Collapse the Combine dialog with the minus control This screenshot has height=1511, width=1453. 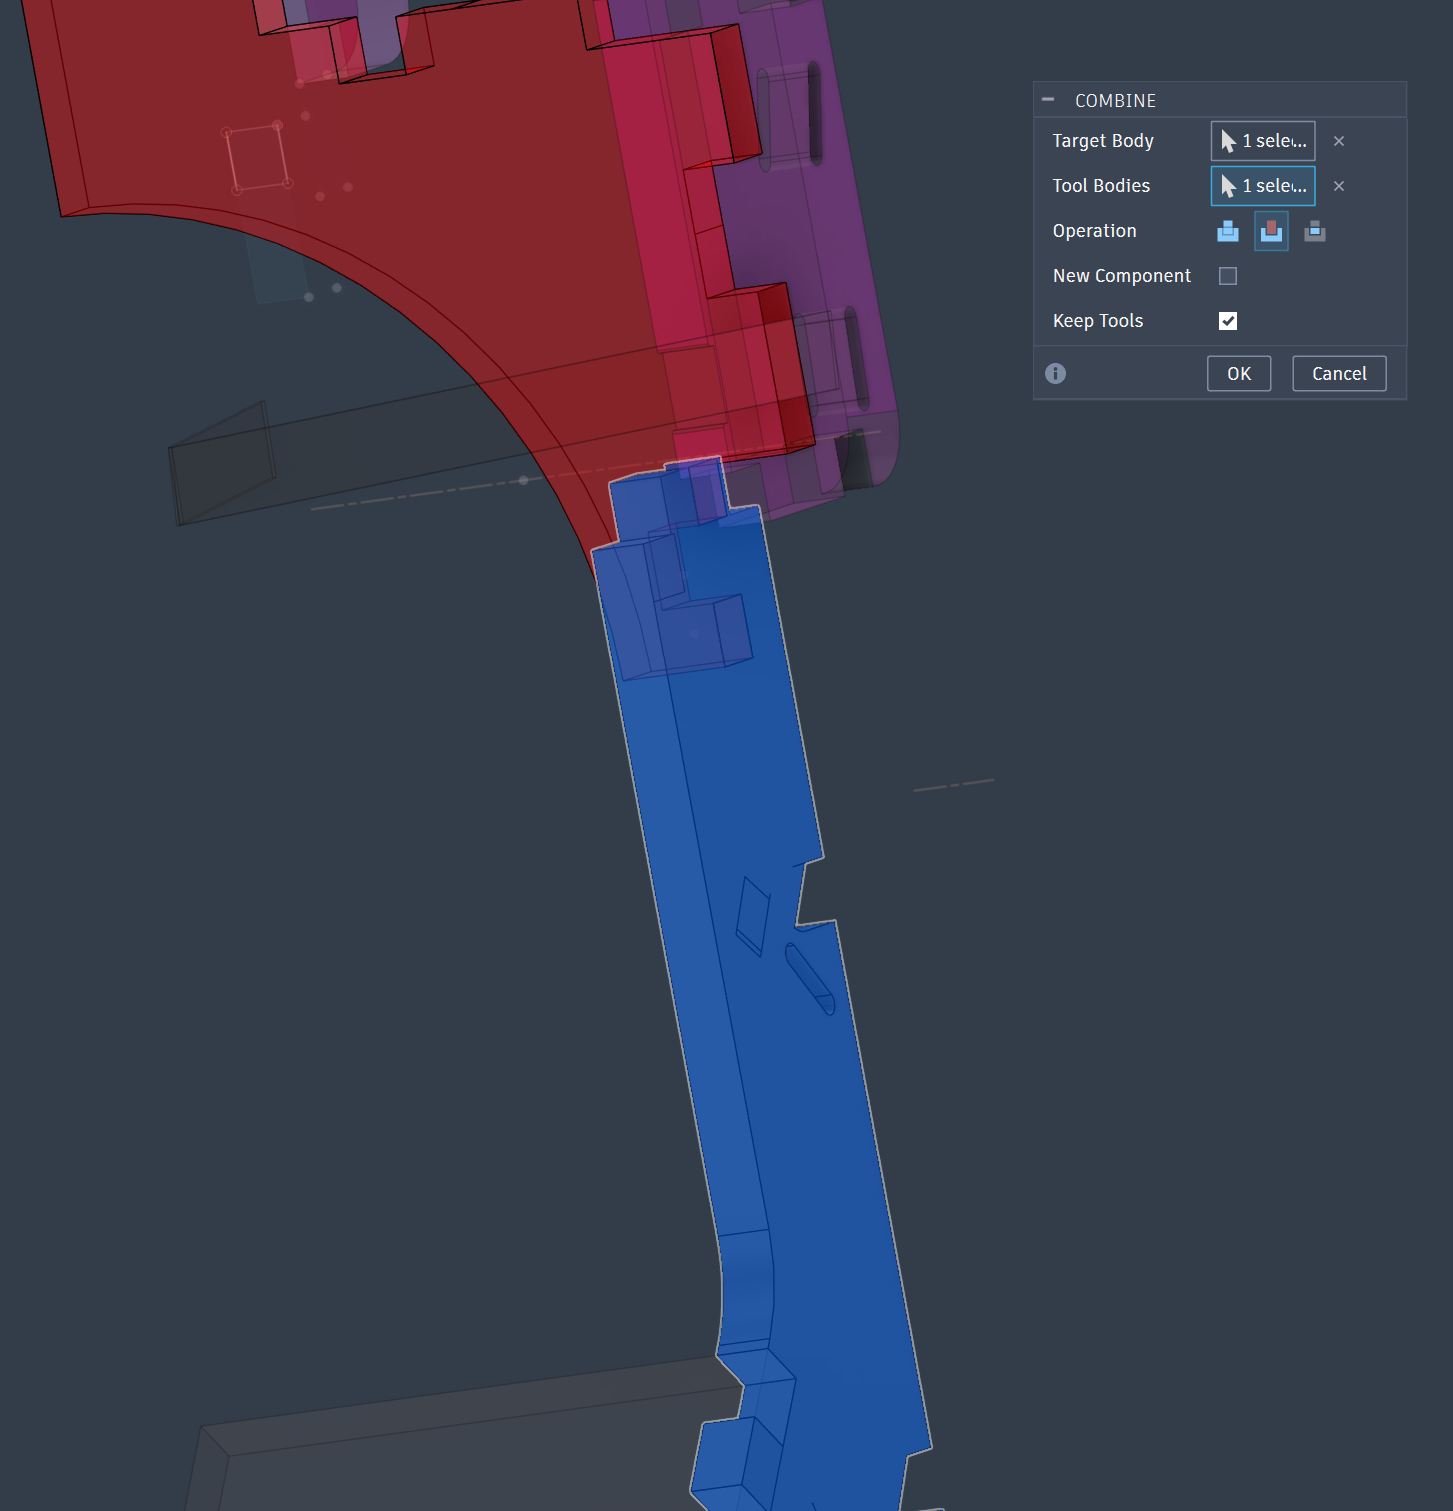(x=1047, y=99)
